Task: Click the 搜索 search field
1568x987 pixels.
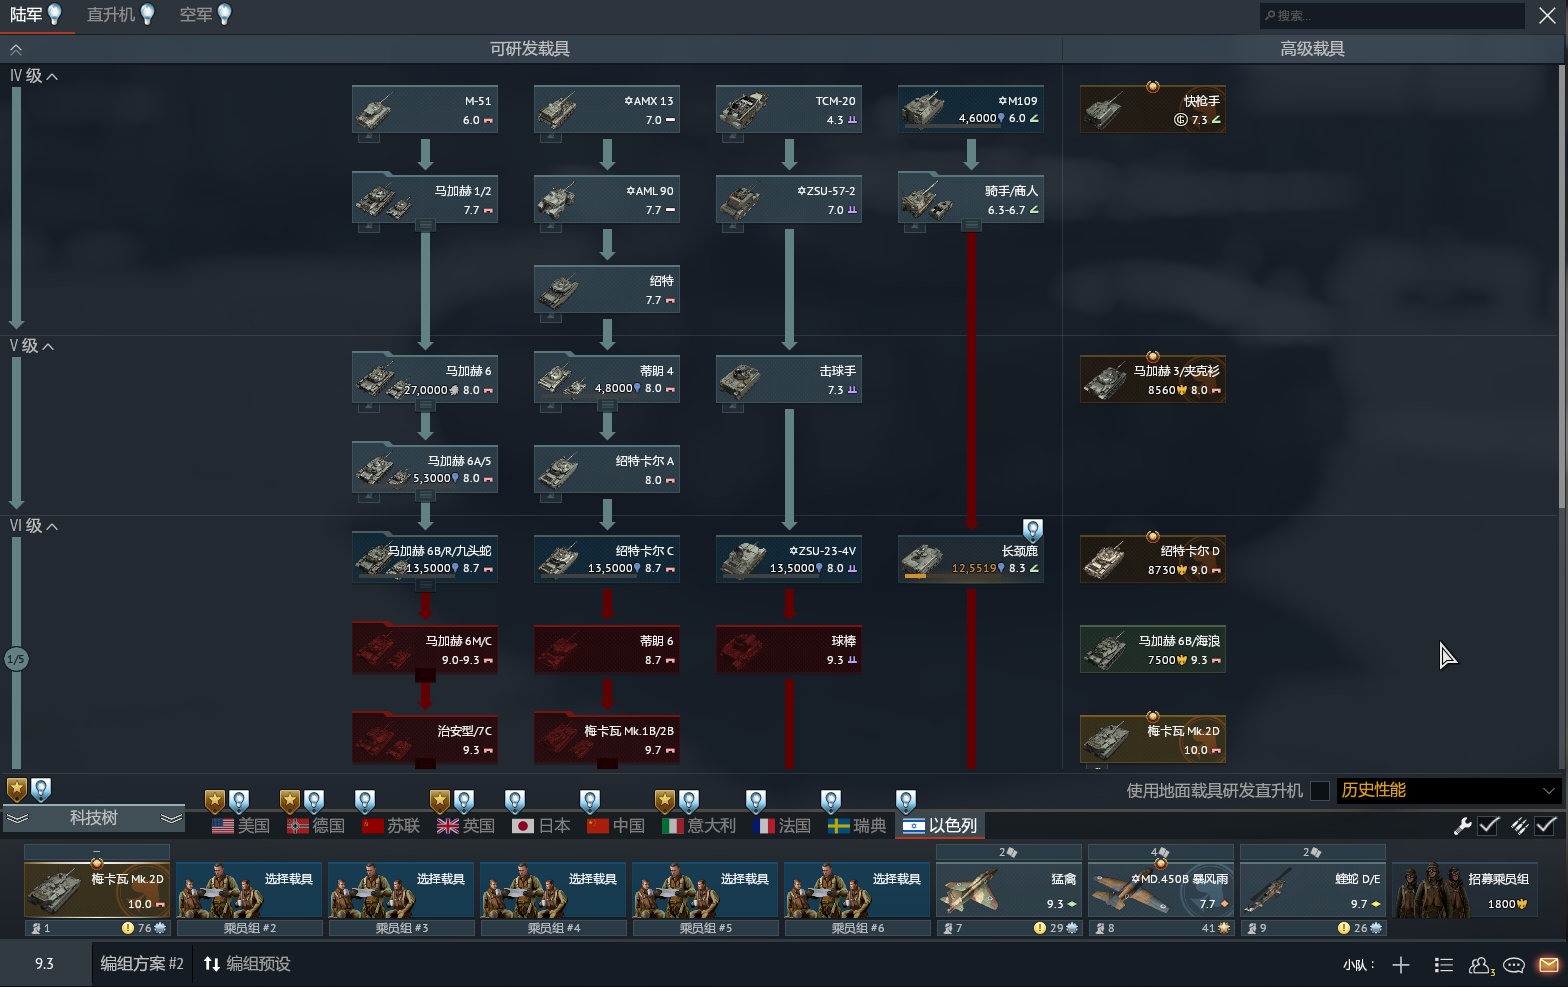Action: [1391, 15]
